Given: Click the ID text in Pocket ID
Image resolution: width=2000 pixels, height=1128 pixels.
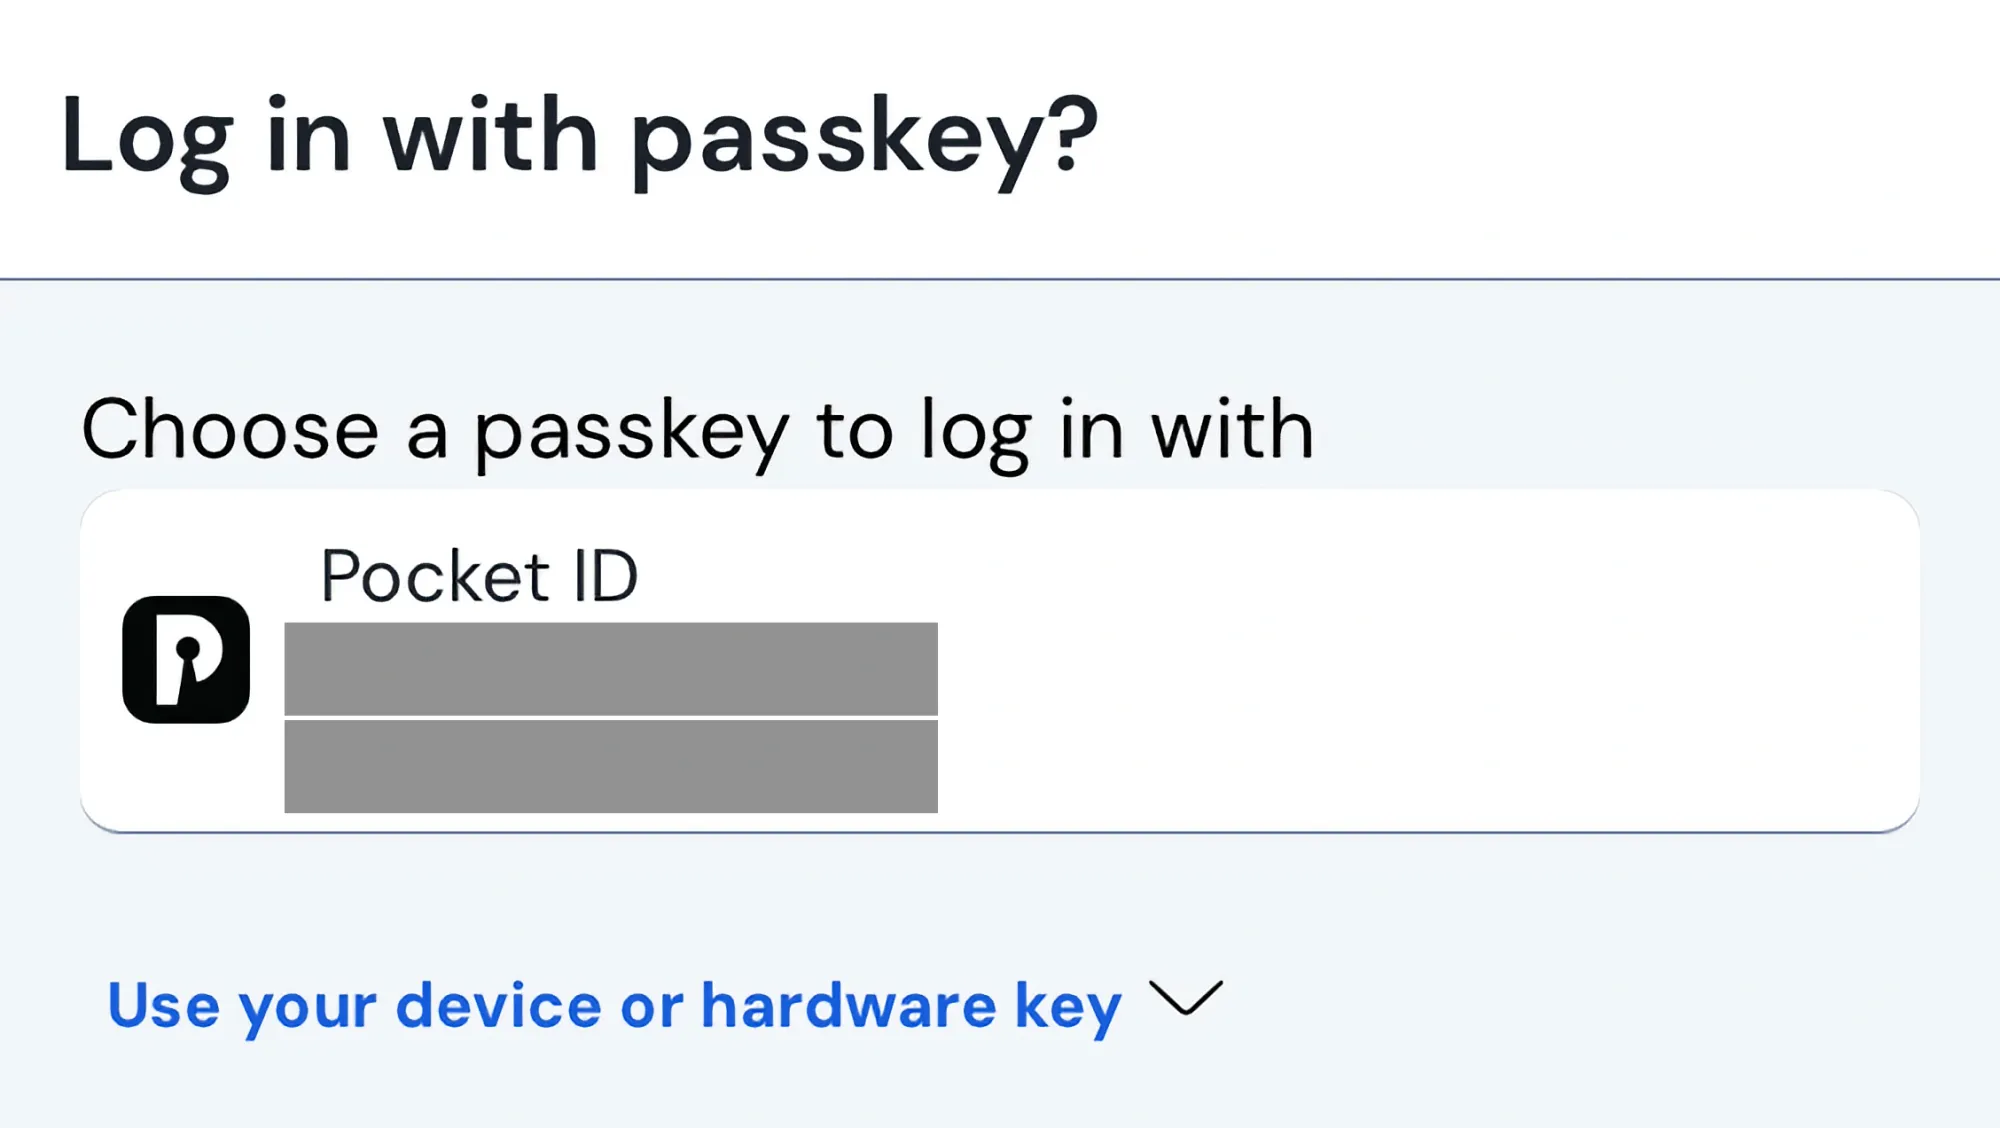Looking at the screenshot, I should coord(605,576).
